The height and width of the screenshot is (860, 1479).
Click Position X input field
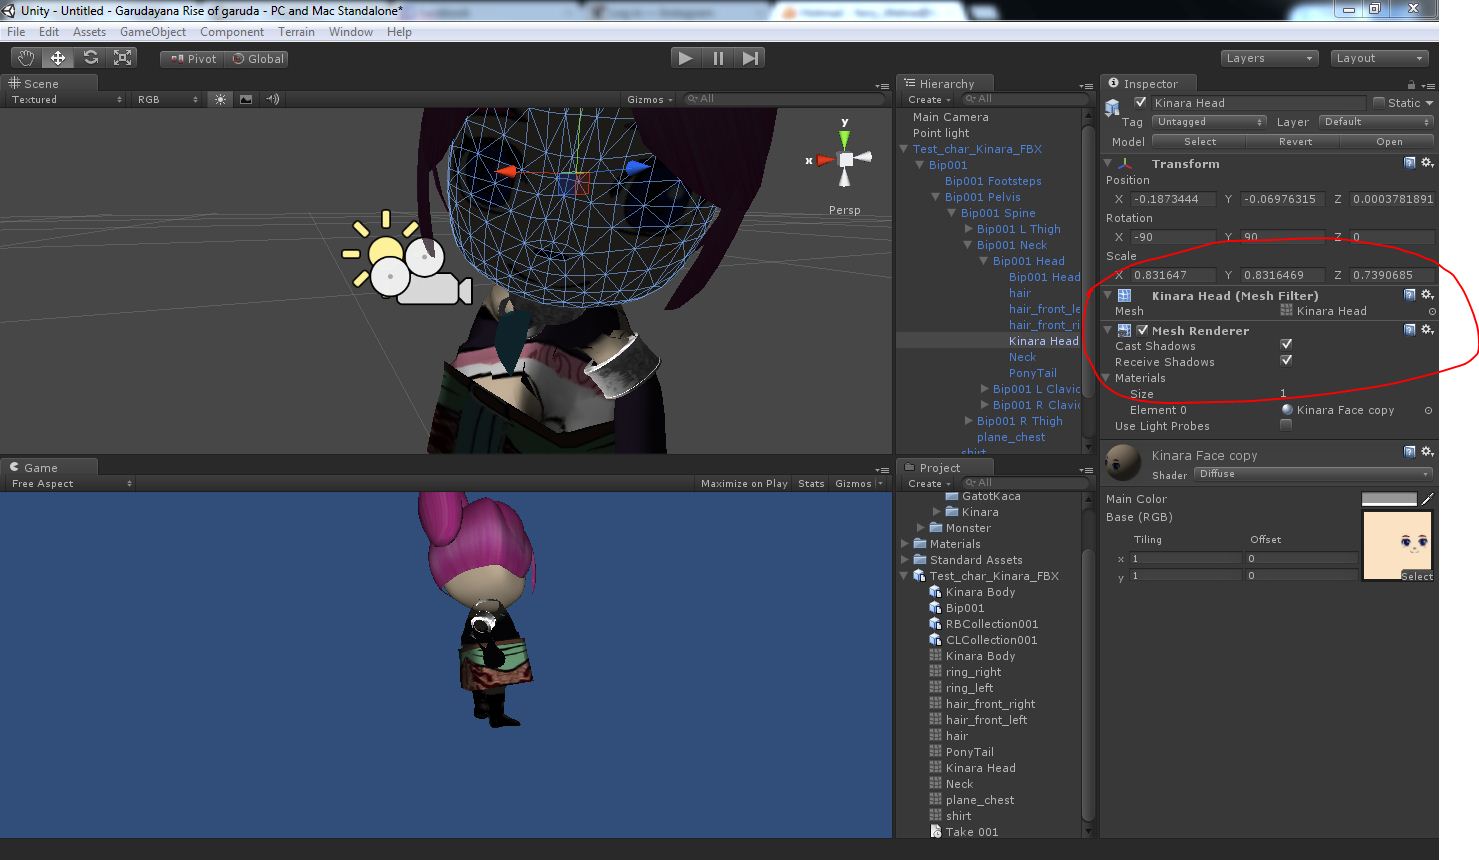[x=1173, y=199]
